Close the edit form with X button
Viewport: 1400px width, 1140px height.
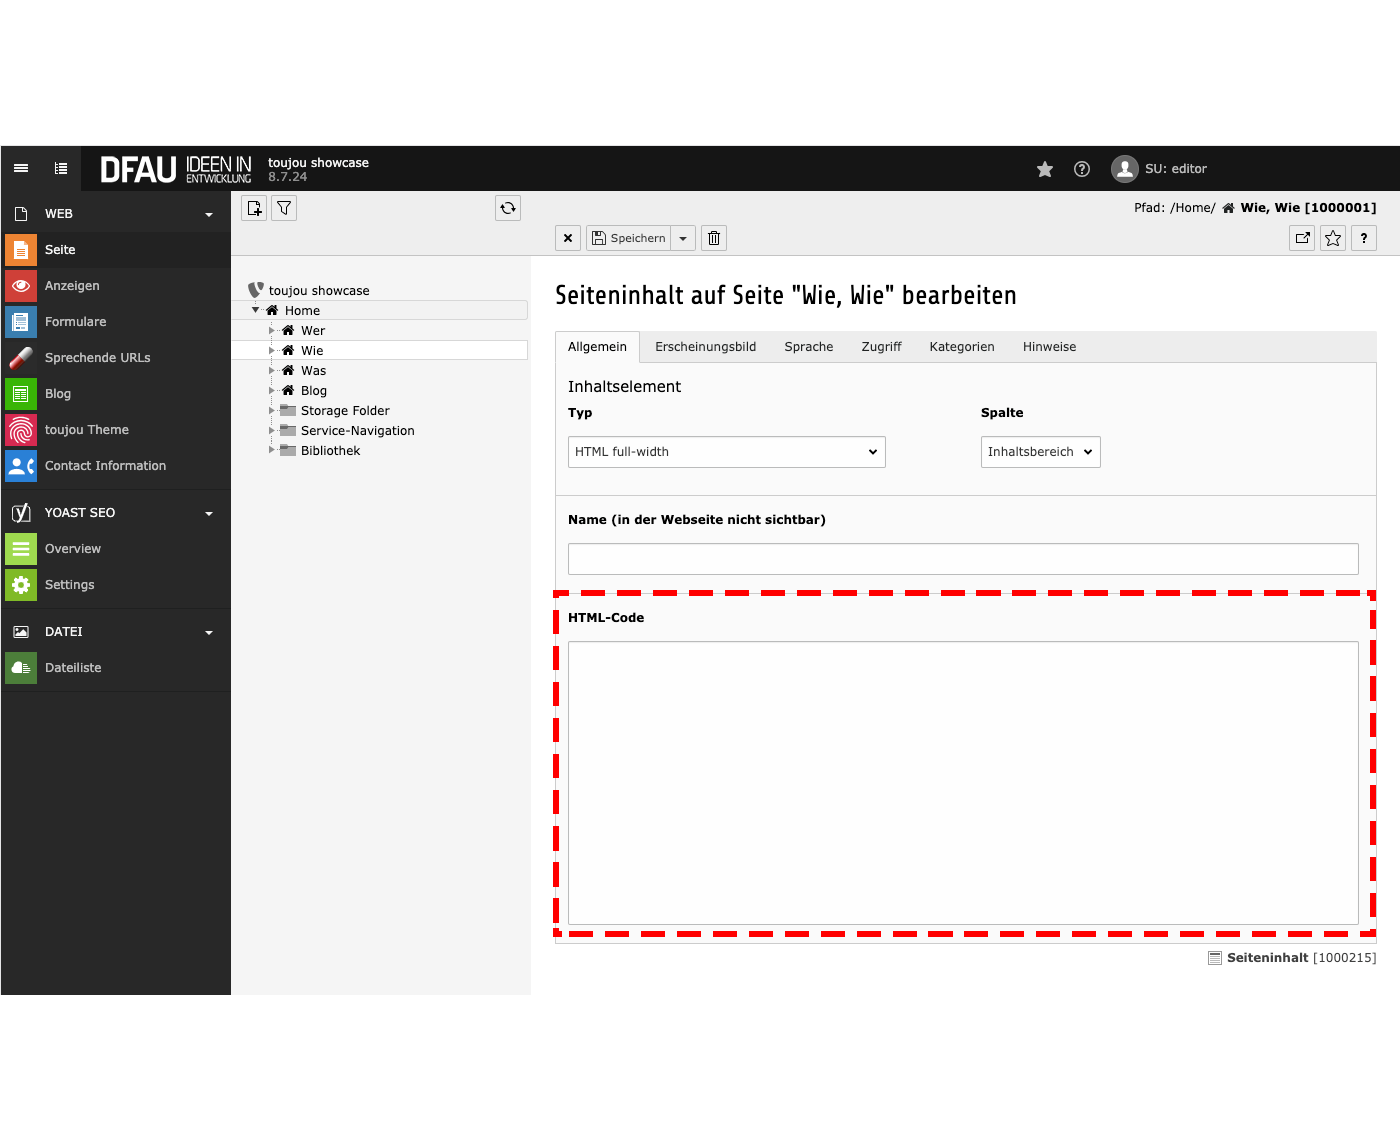coord(568,238)
